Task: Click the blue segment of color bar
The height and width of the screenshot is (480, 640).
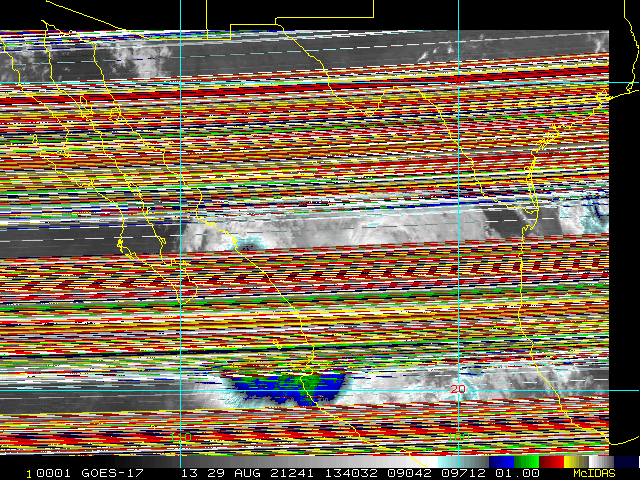Action: (502, 462)
